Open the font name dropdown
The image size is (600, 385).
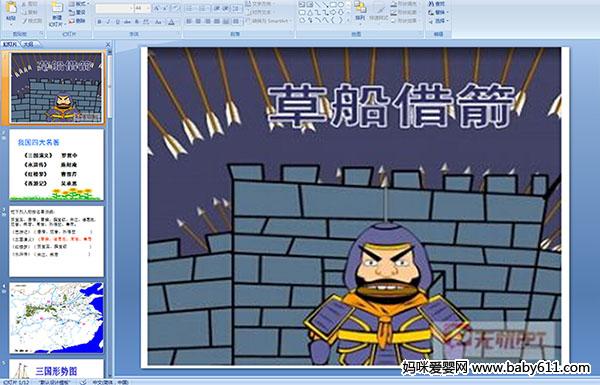tap(131, 8)
